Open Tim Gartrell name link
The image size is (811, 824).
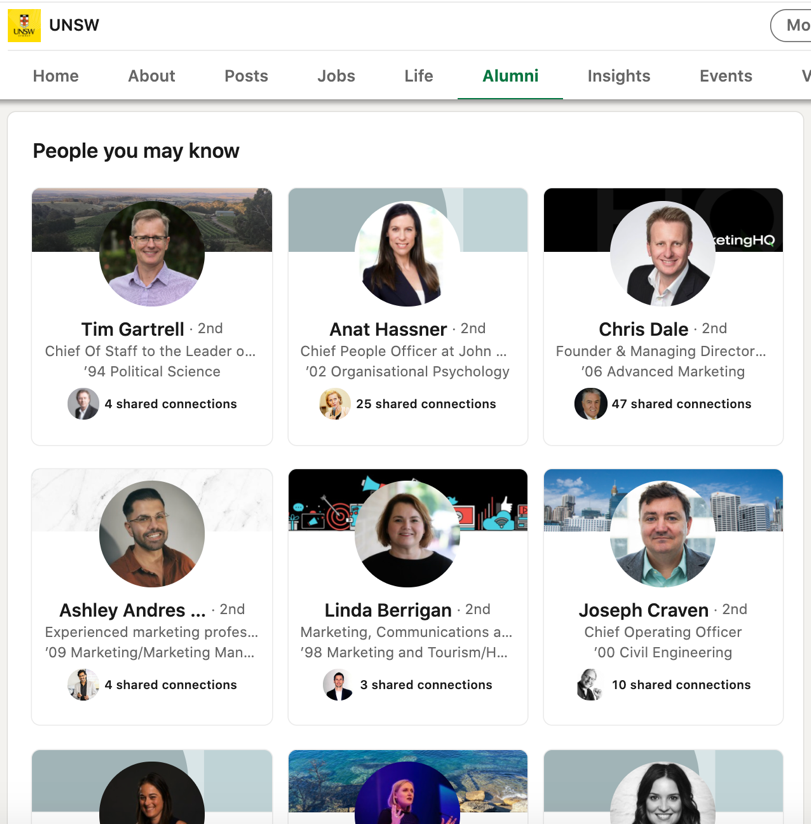pyautogui.click(x=132, y=329)
